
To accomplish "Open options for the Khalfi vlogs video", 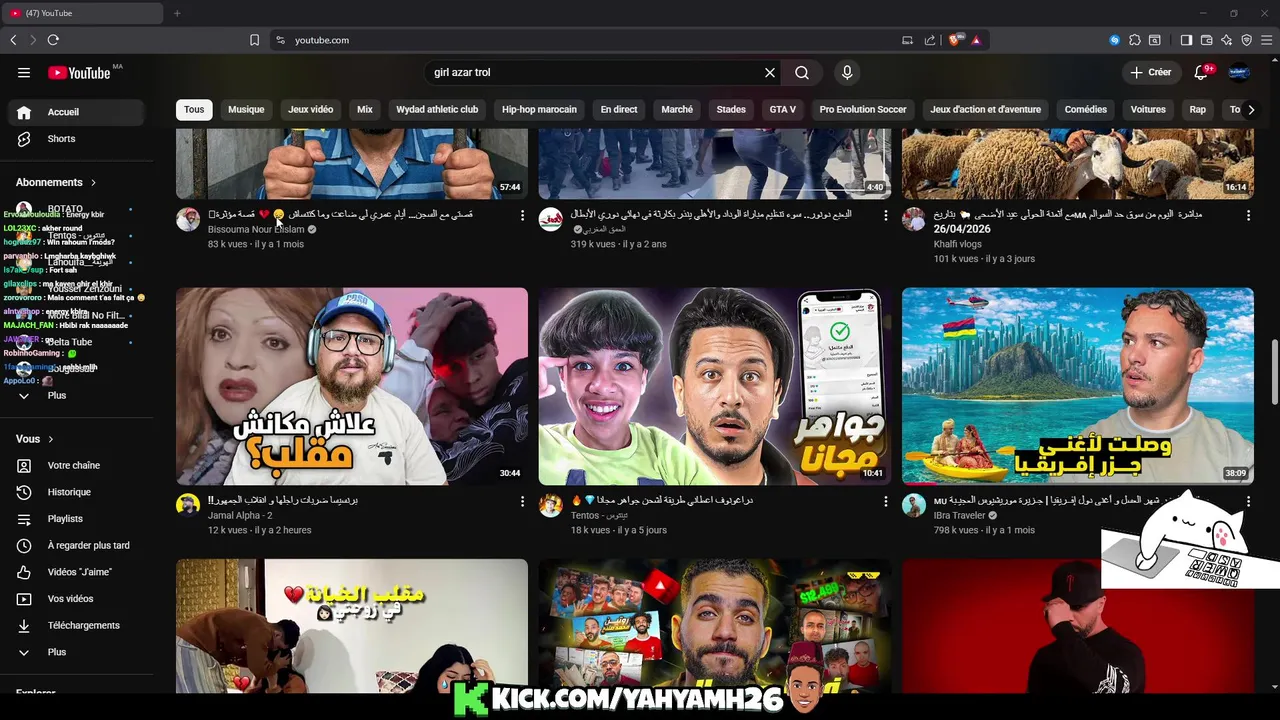I will [x=1248, y=215].
